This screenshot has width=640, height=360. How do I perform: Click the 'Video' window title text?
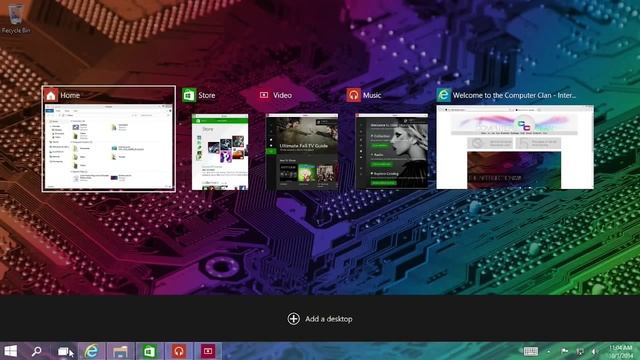(282, 95)
